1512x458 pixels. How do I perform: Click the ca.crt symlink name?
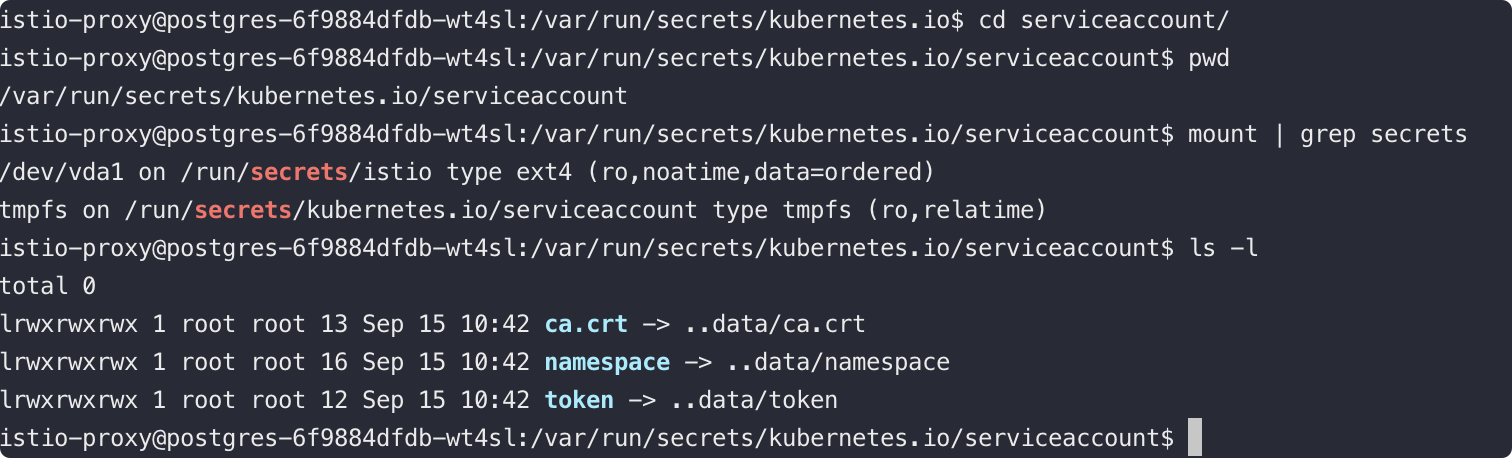[x=586, y=324]
